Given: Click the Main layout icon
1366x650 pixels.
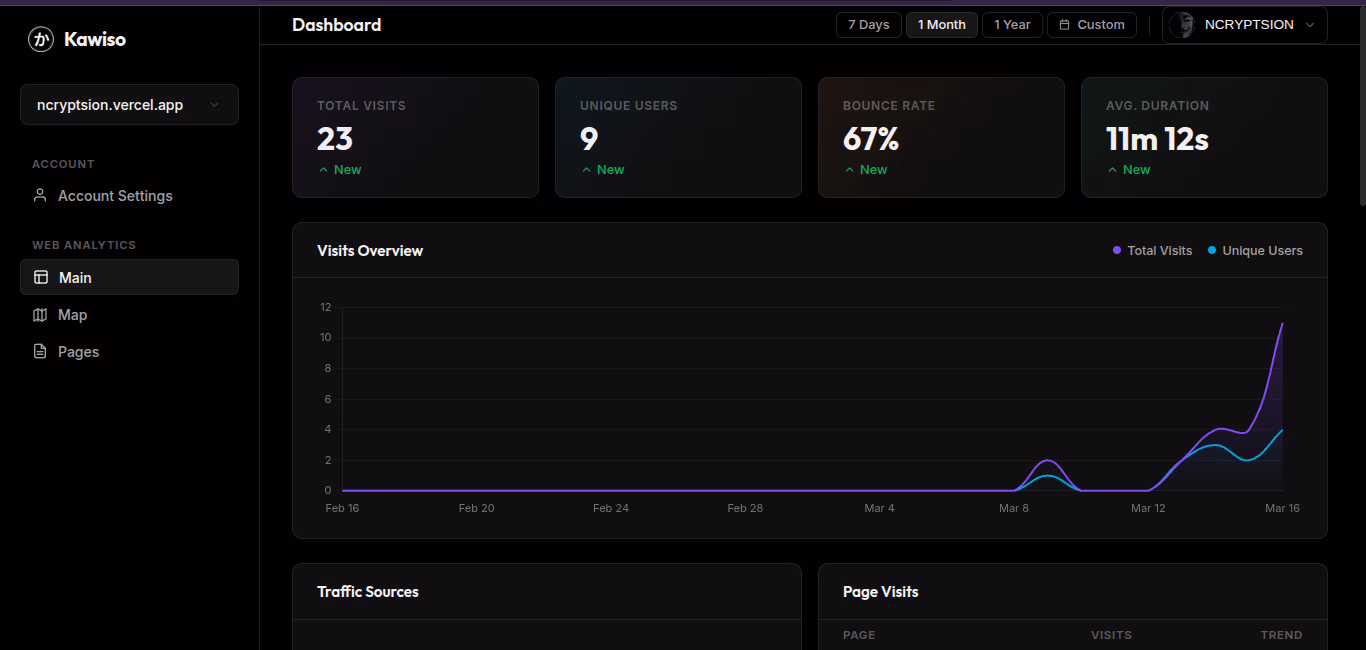Looking at the screenshot, I should coord(41,278).
